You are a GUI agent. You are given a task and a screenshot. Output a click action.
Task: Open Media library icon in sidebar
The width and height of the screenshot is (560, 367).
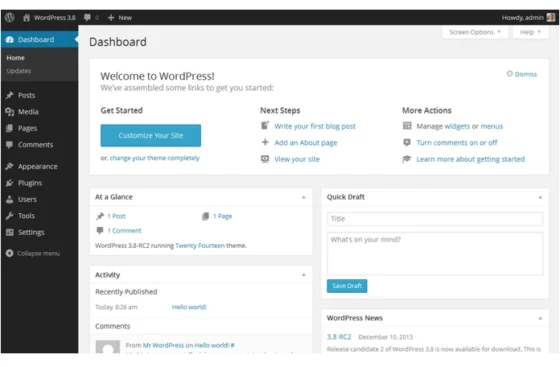click(10, 112)
